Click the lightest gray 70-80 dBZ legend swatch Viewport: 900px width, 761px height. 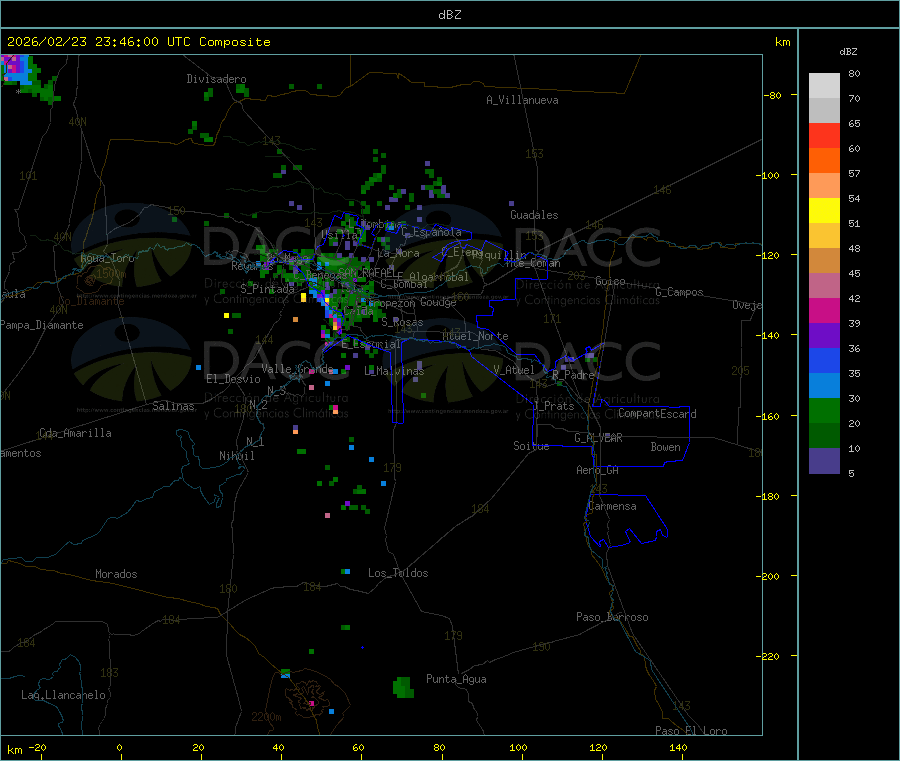(x=824, y=86)
